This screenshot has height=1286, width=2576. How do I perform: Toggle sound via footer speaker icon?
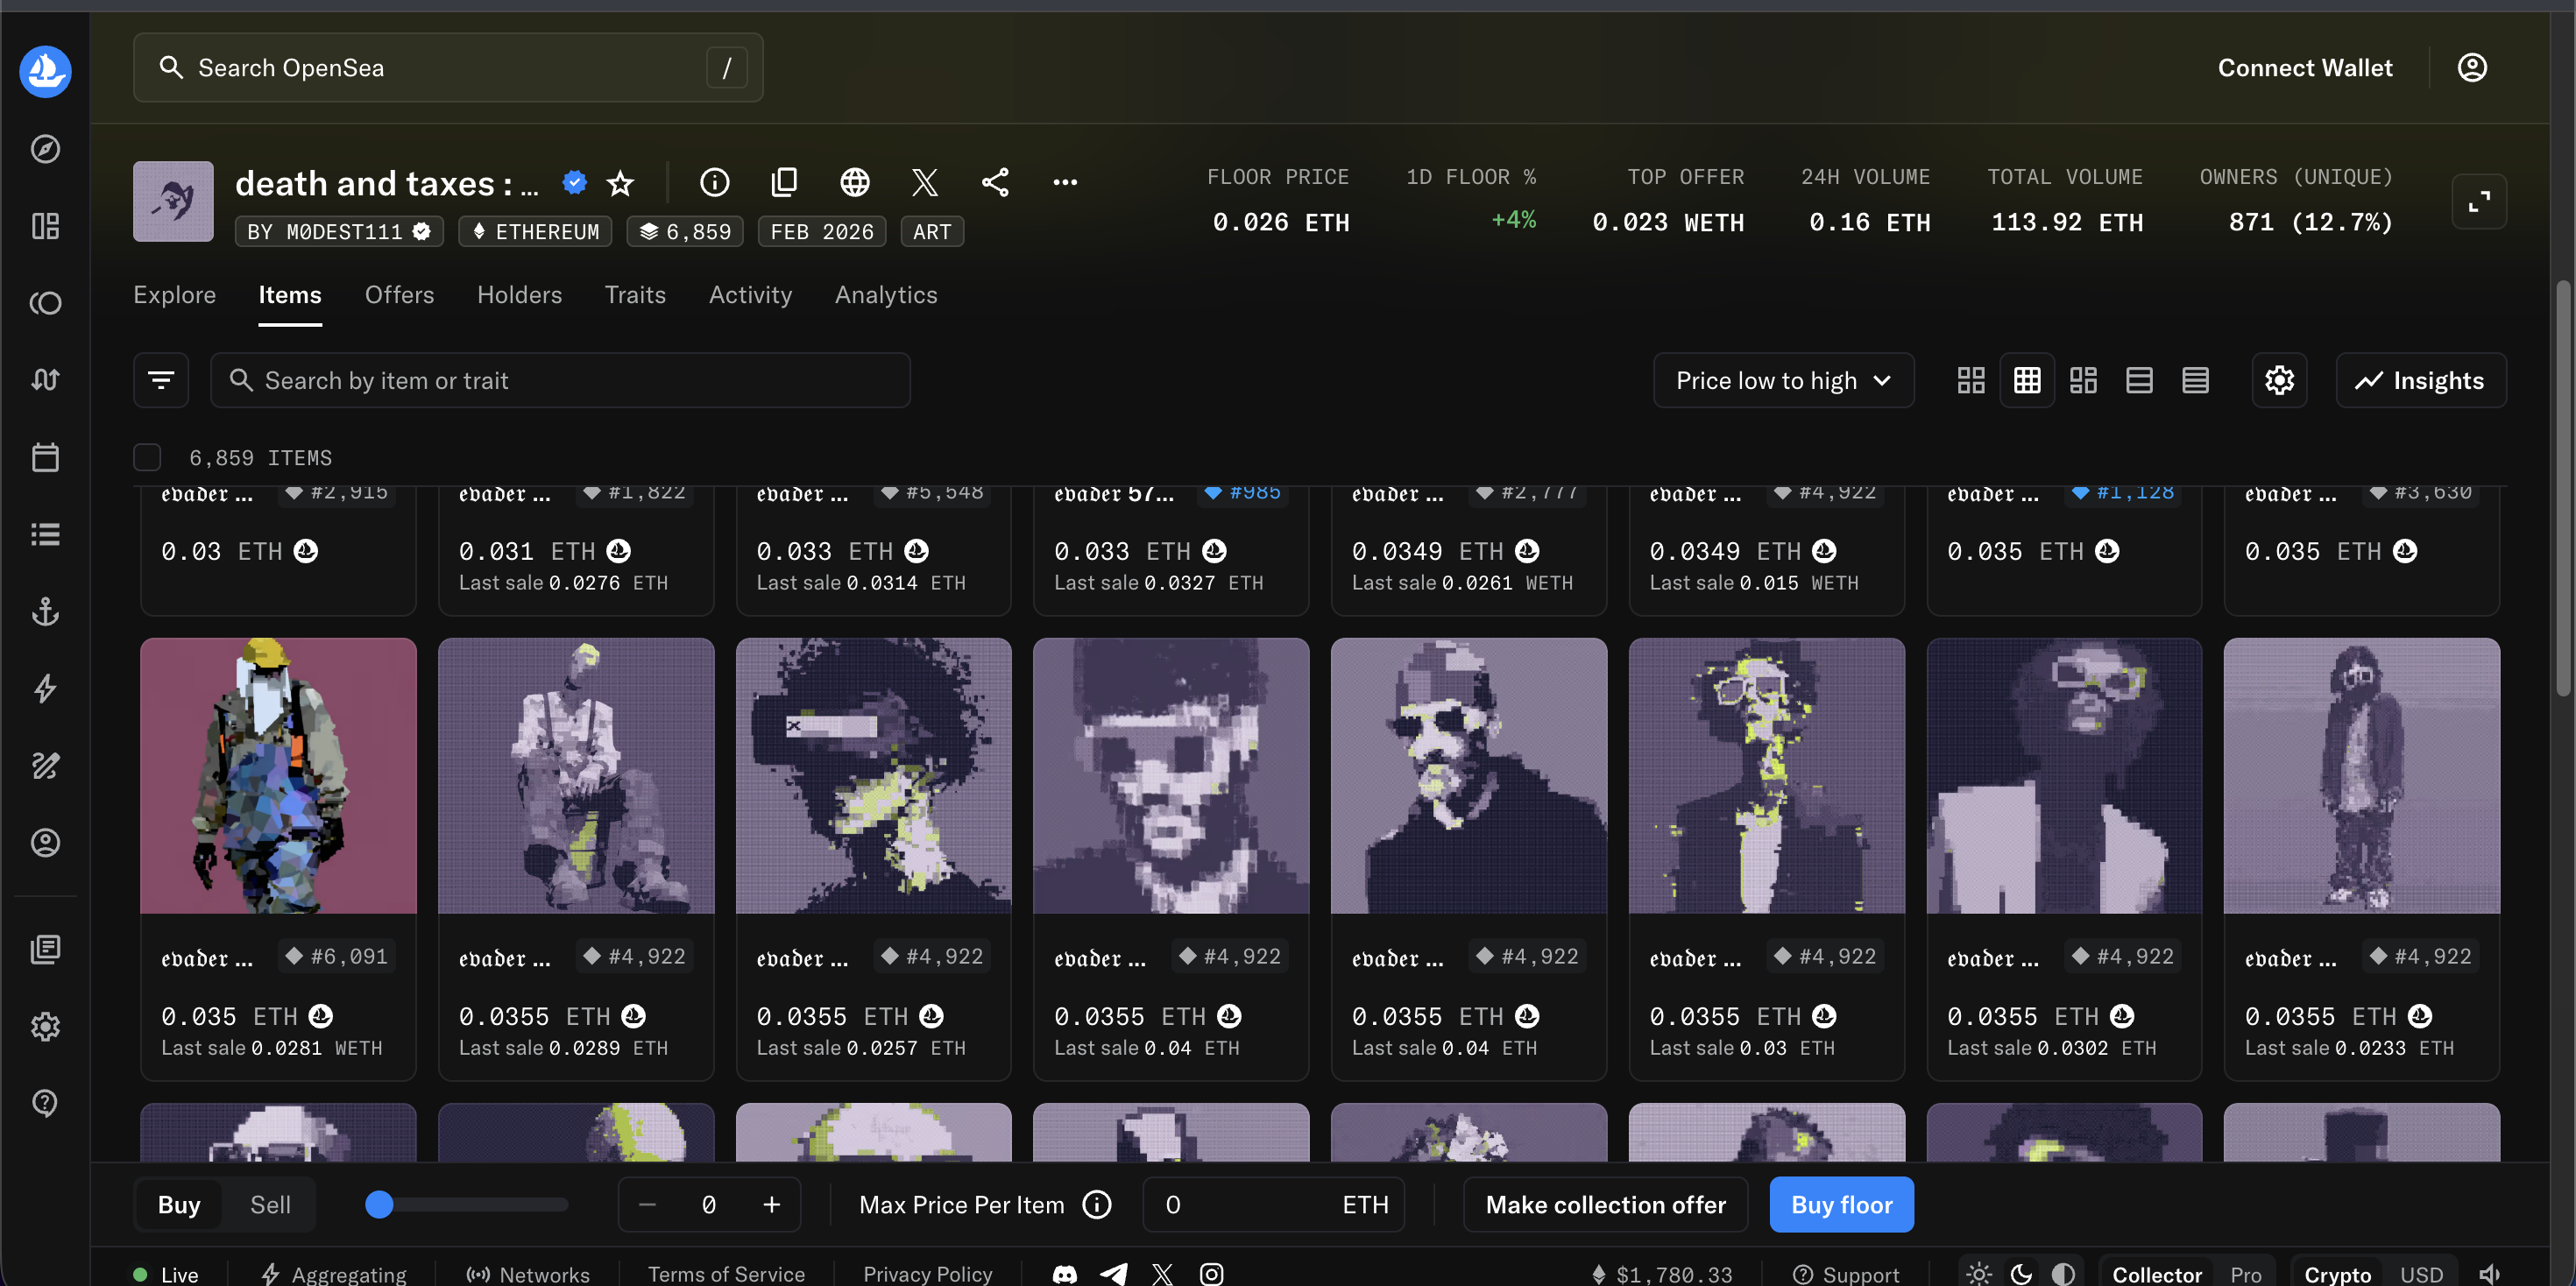[2488, 1274]
